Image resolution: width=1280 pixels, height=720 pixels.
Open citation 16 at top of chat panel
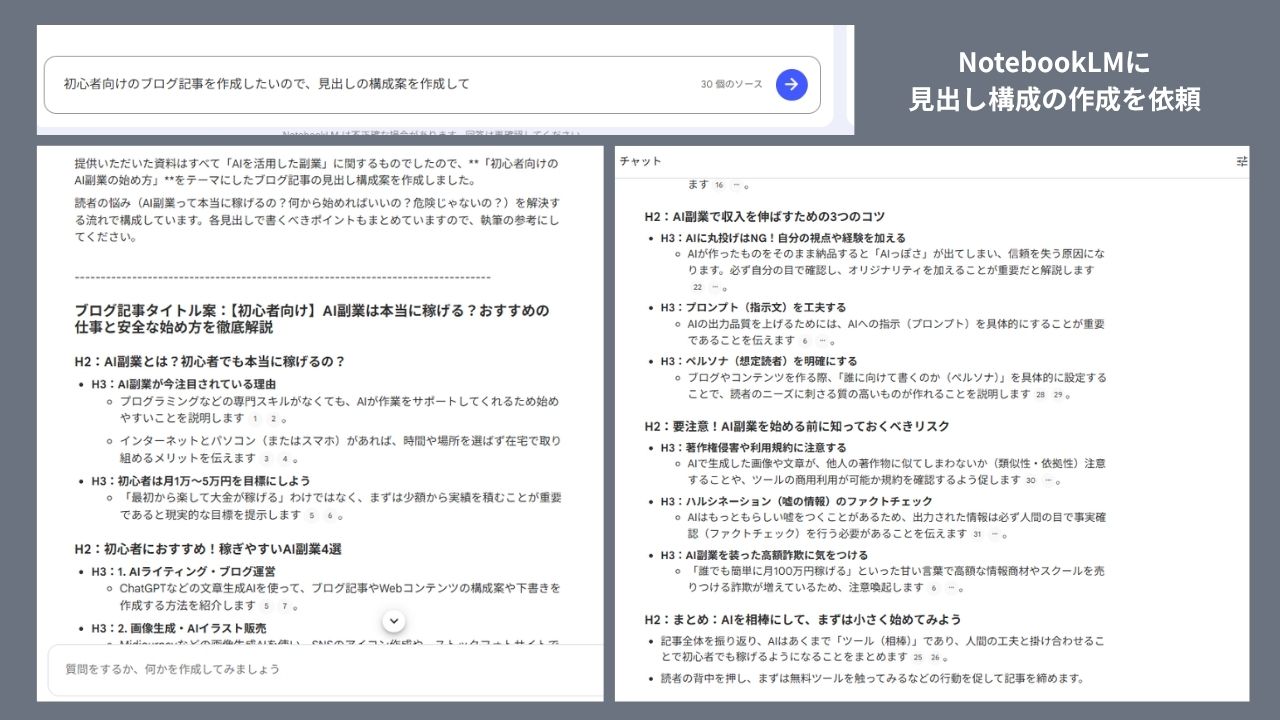point(719,185)
